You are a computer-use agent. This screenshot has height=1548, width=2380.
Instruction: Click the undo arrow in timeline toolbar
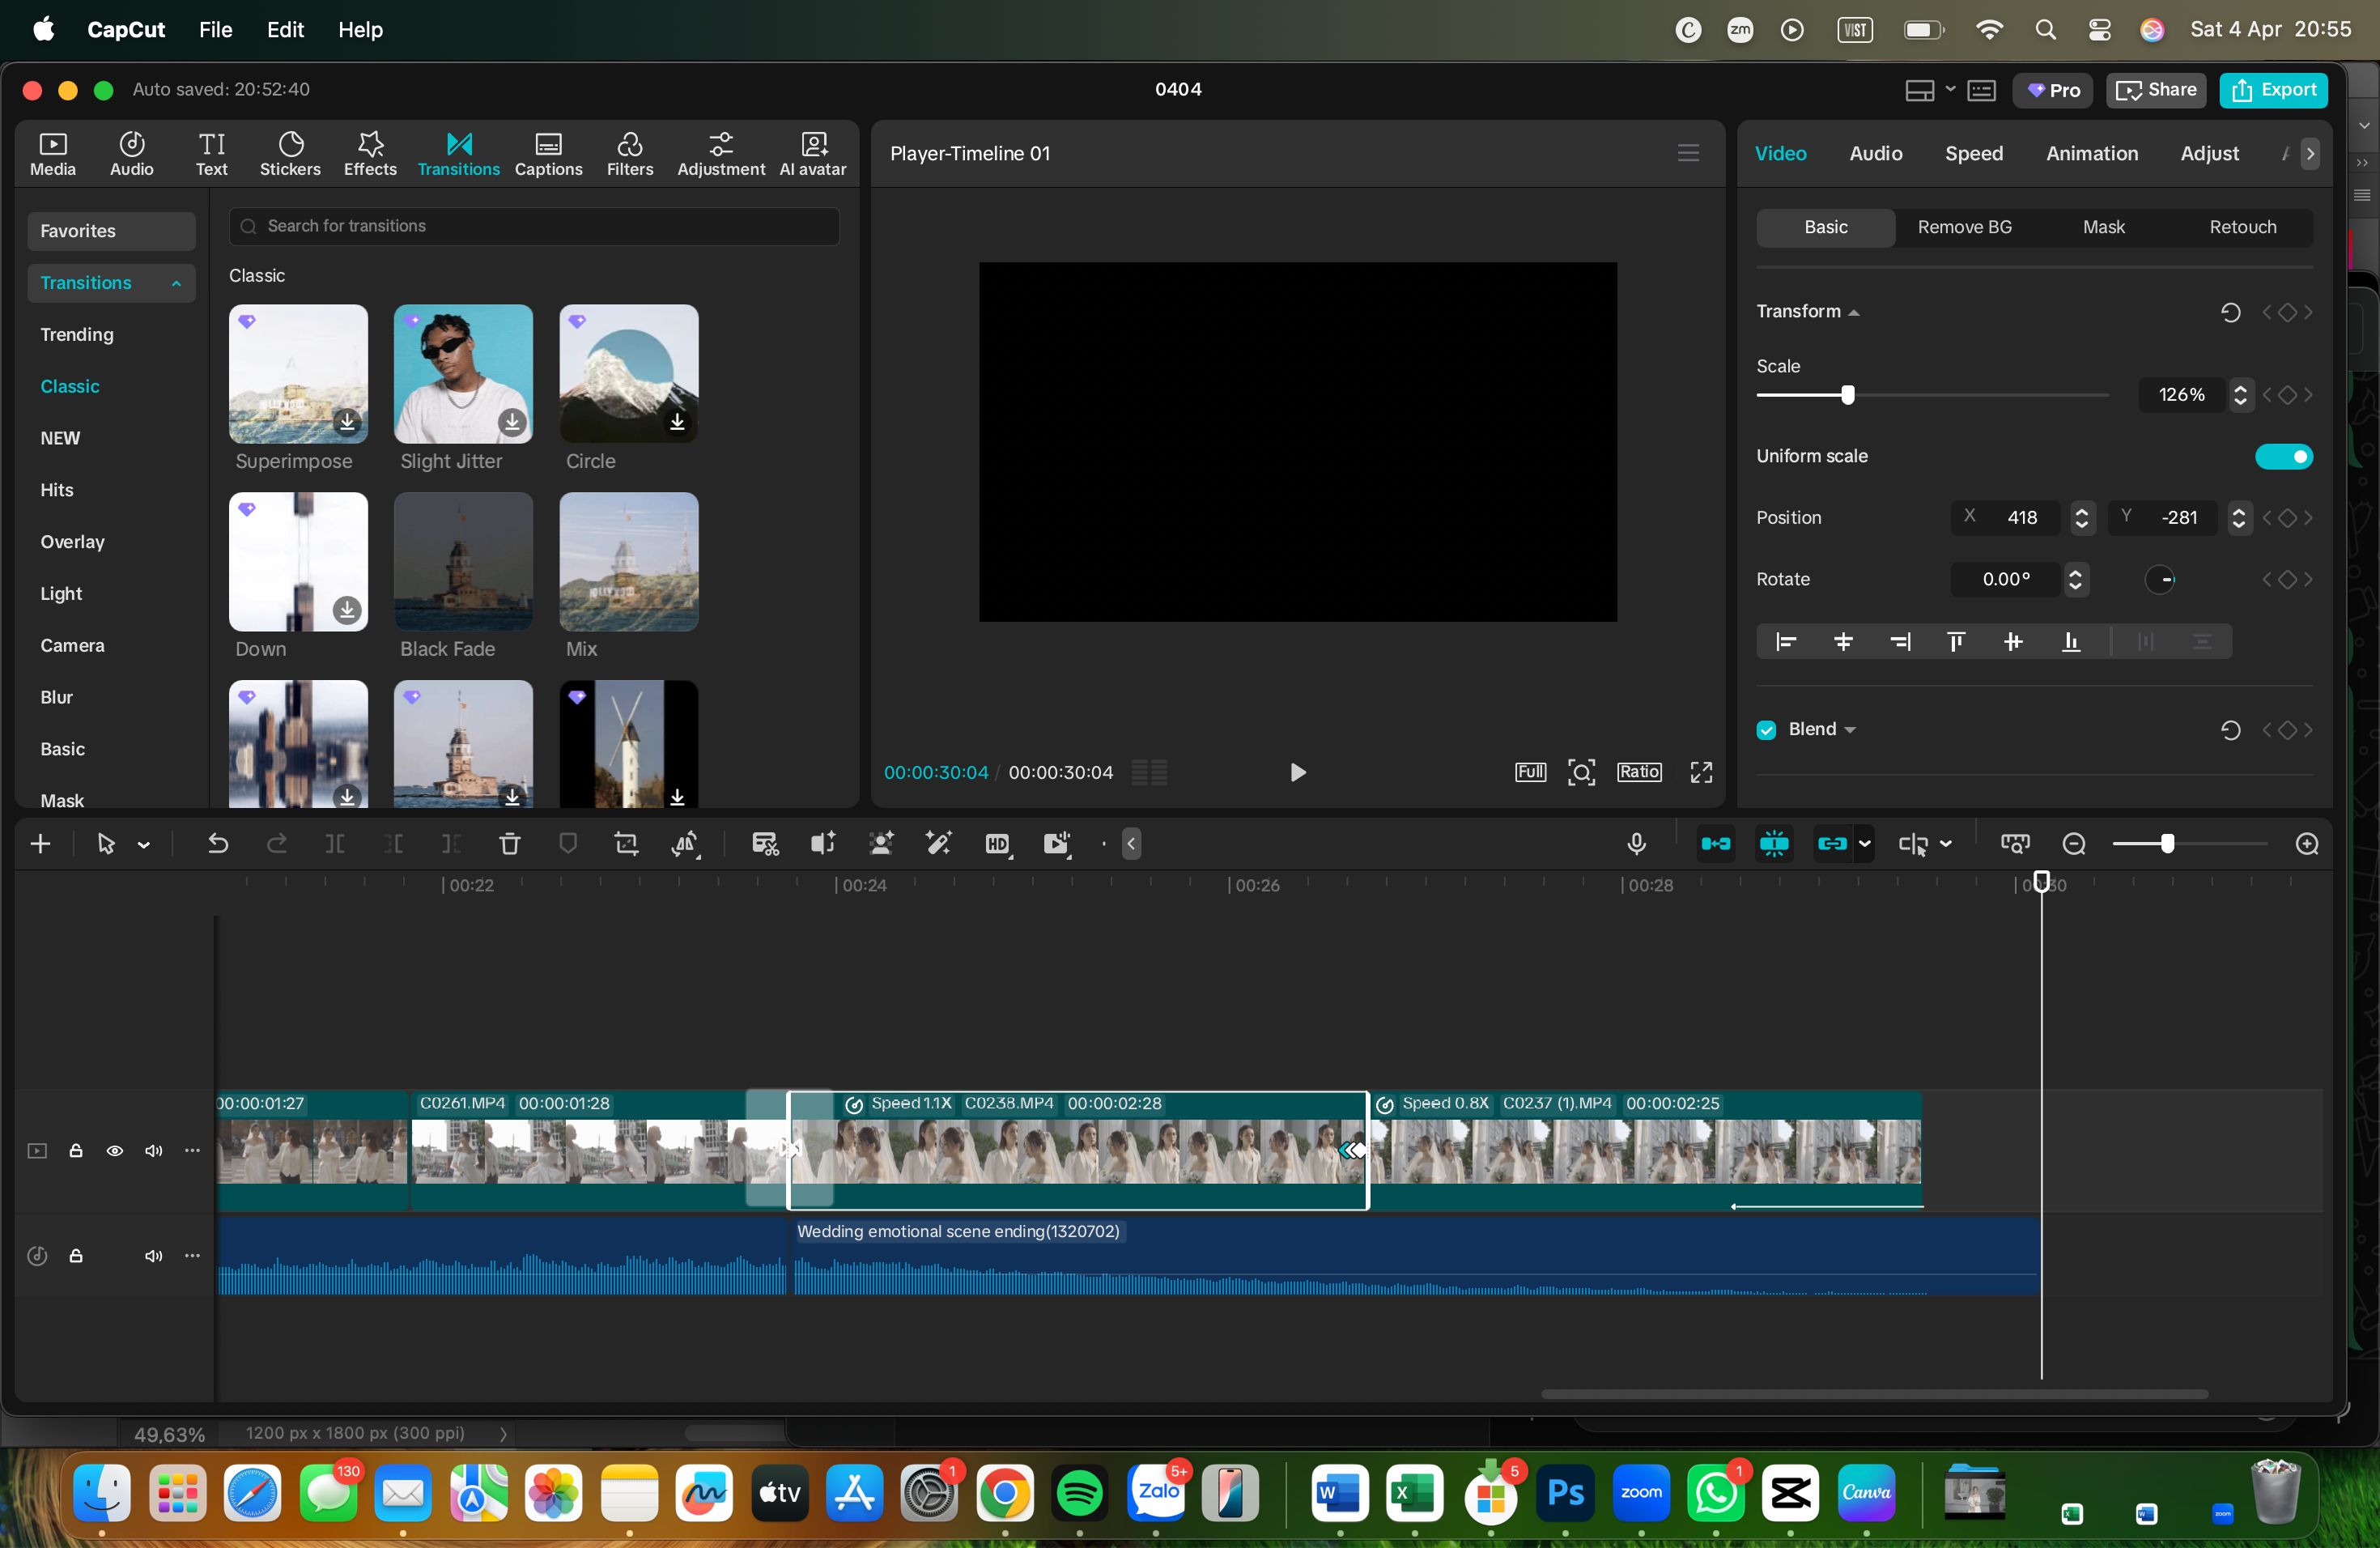tap(217, 844)
